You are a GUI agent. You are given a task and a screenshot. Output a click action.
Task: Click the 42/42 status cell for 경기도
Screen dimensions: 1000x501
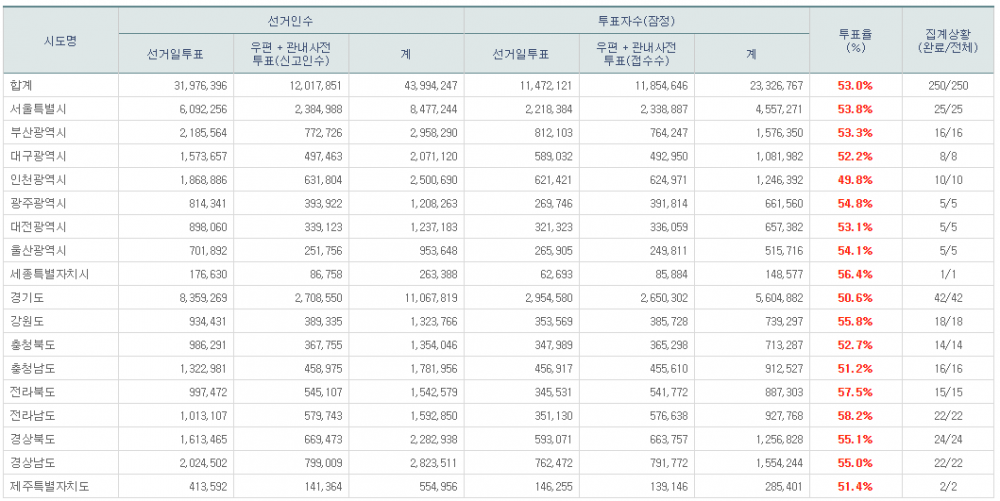(x=950, y=297)
